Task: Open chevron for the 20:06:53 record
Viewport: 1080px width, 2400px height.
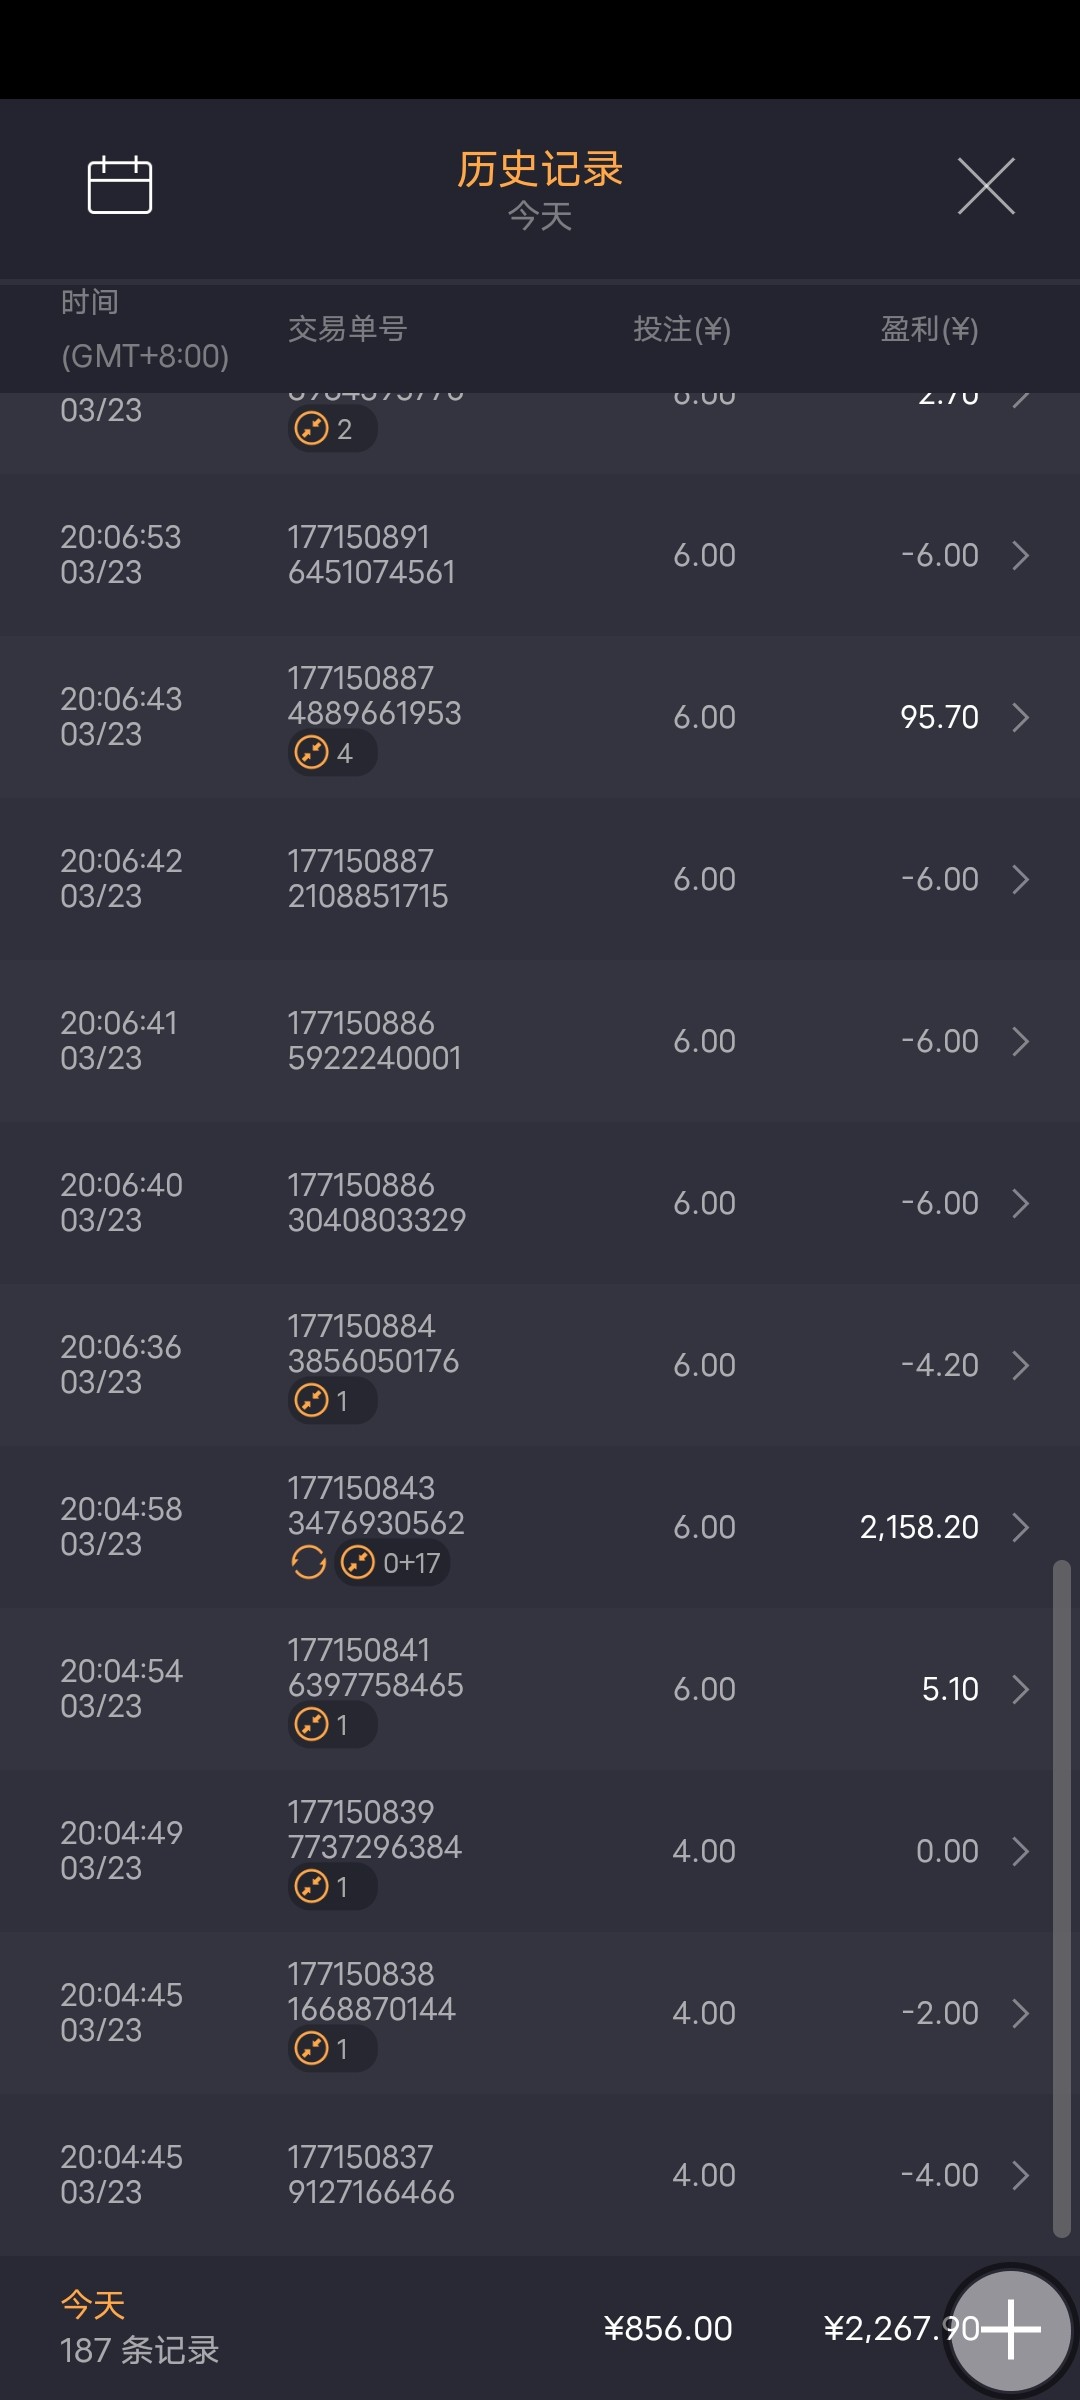Action: click(1020, 555)
